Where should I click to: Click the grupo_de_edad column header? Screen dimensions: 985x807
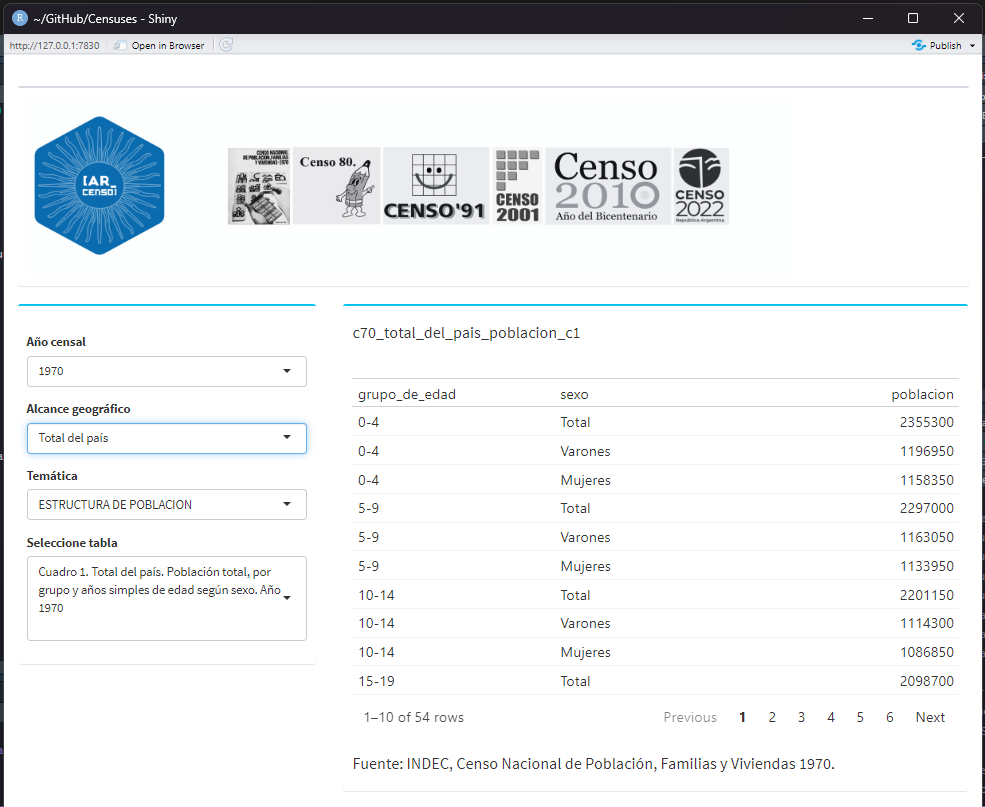(407, 394)
